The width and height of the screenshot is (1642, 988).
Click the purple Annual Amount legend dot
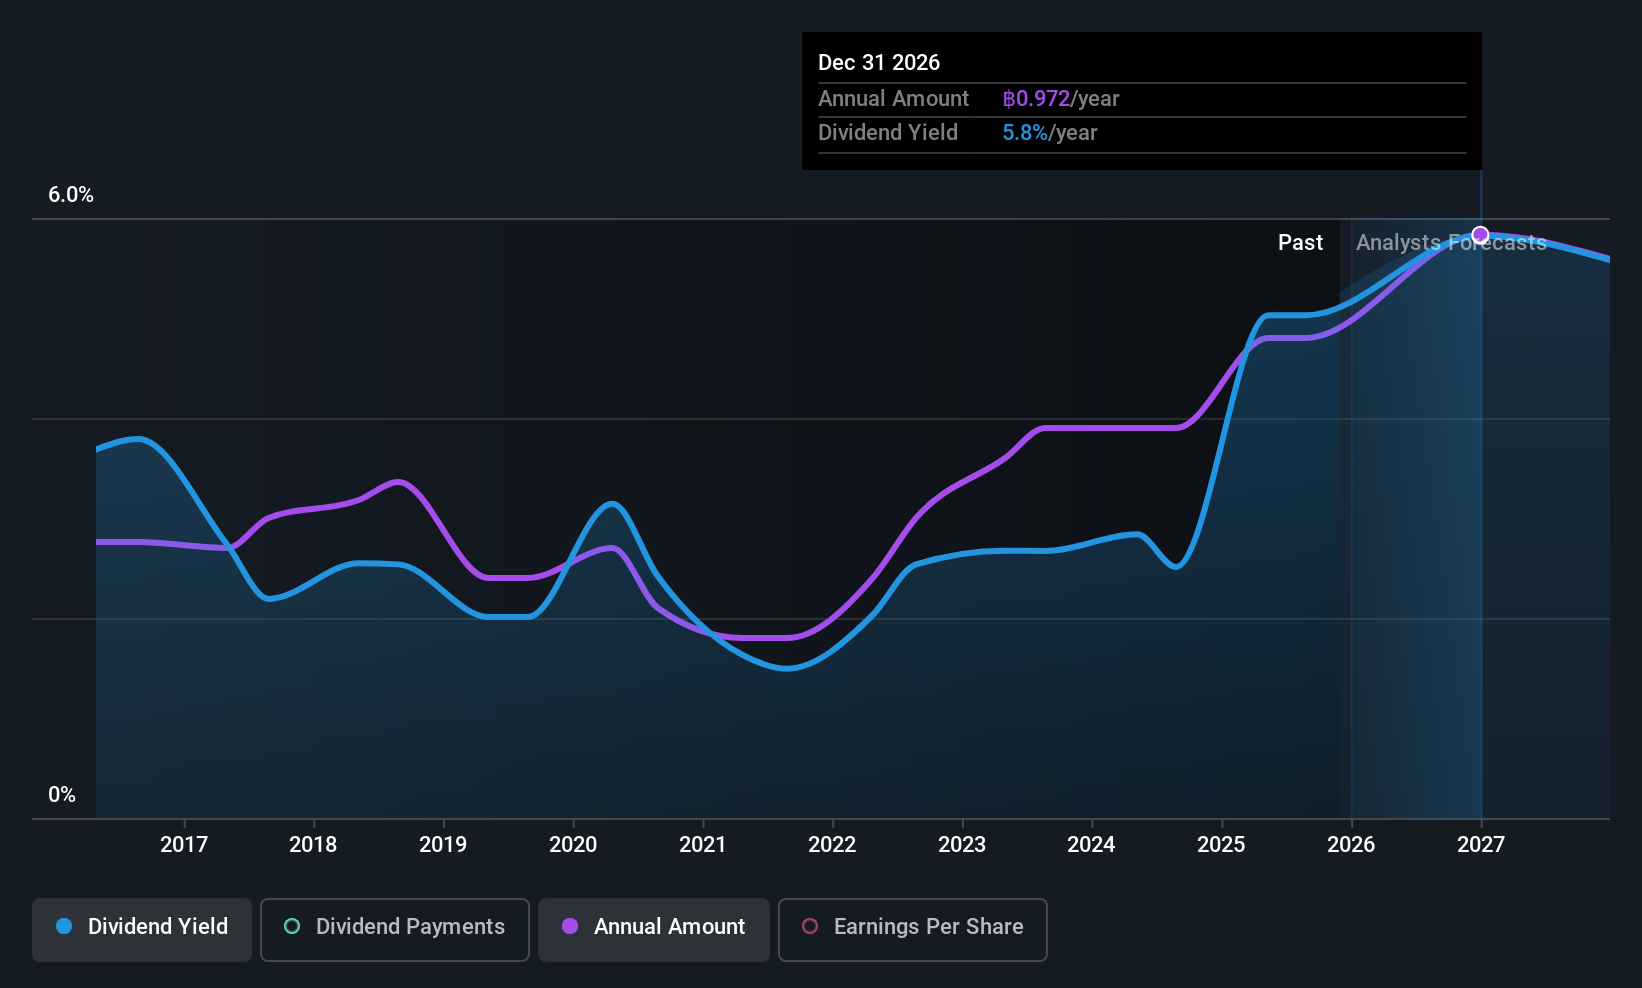[x=569, y=927]
